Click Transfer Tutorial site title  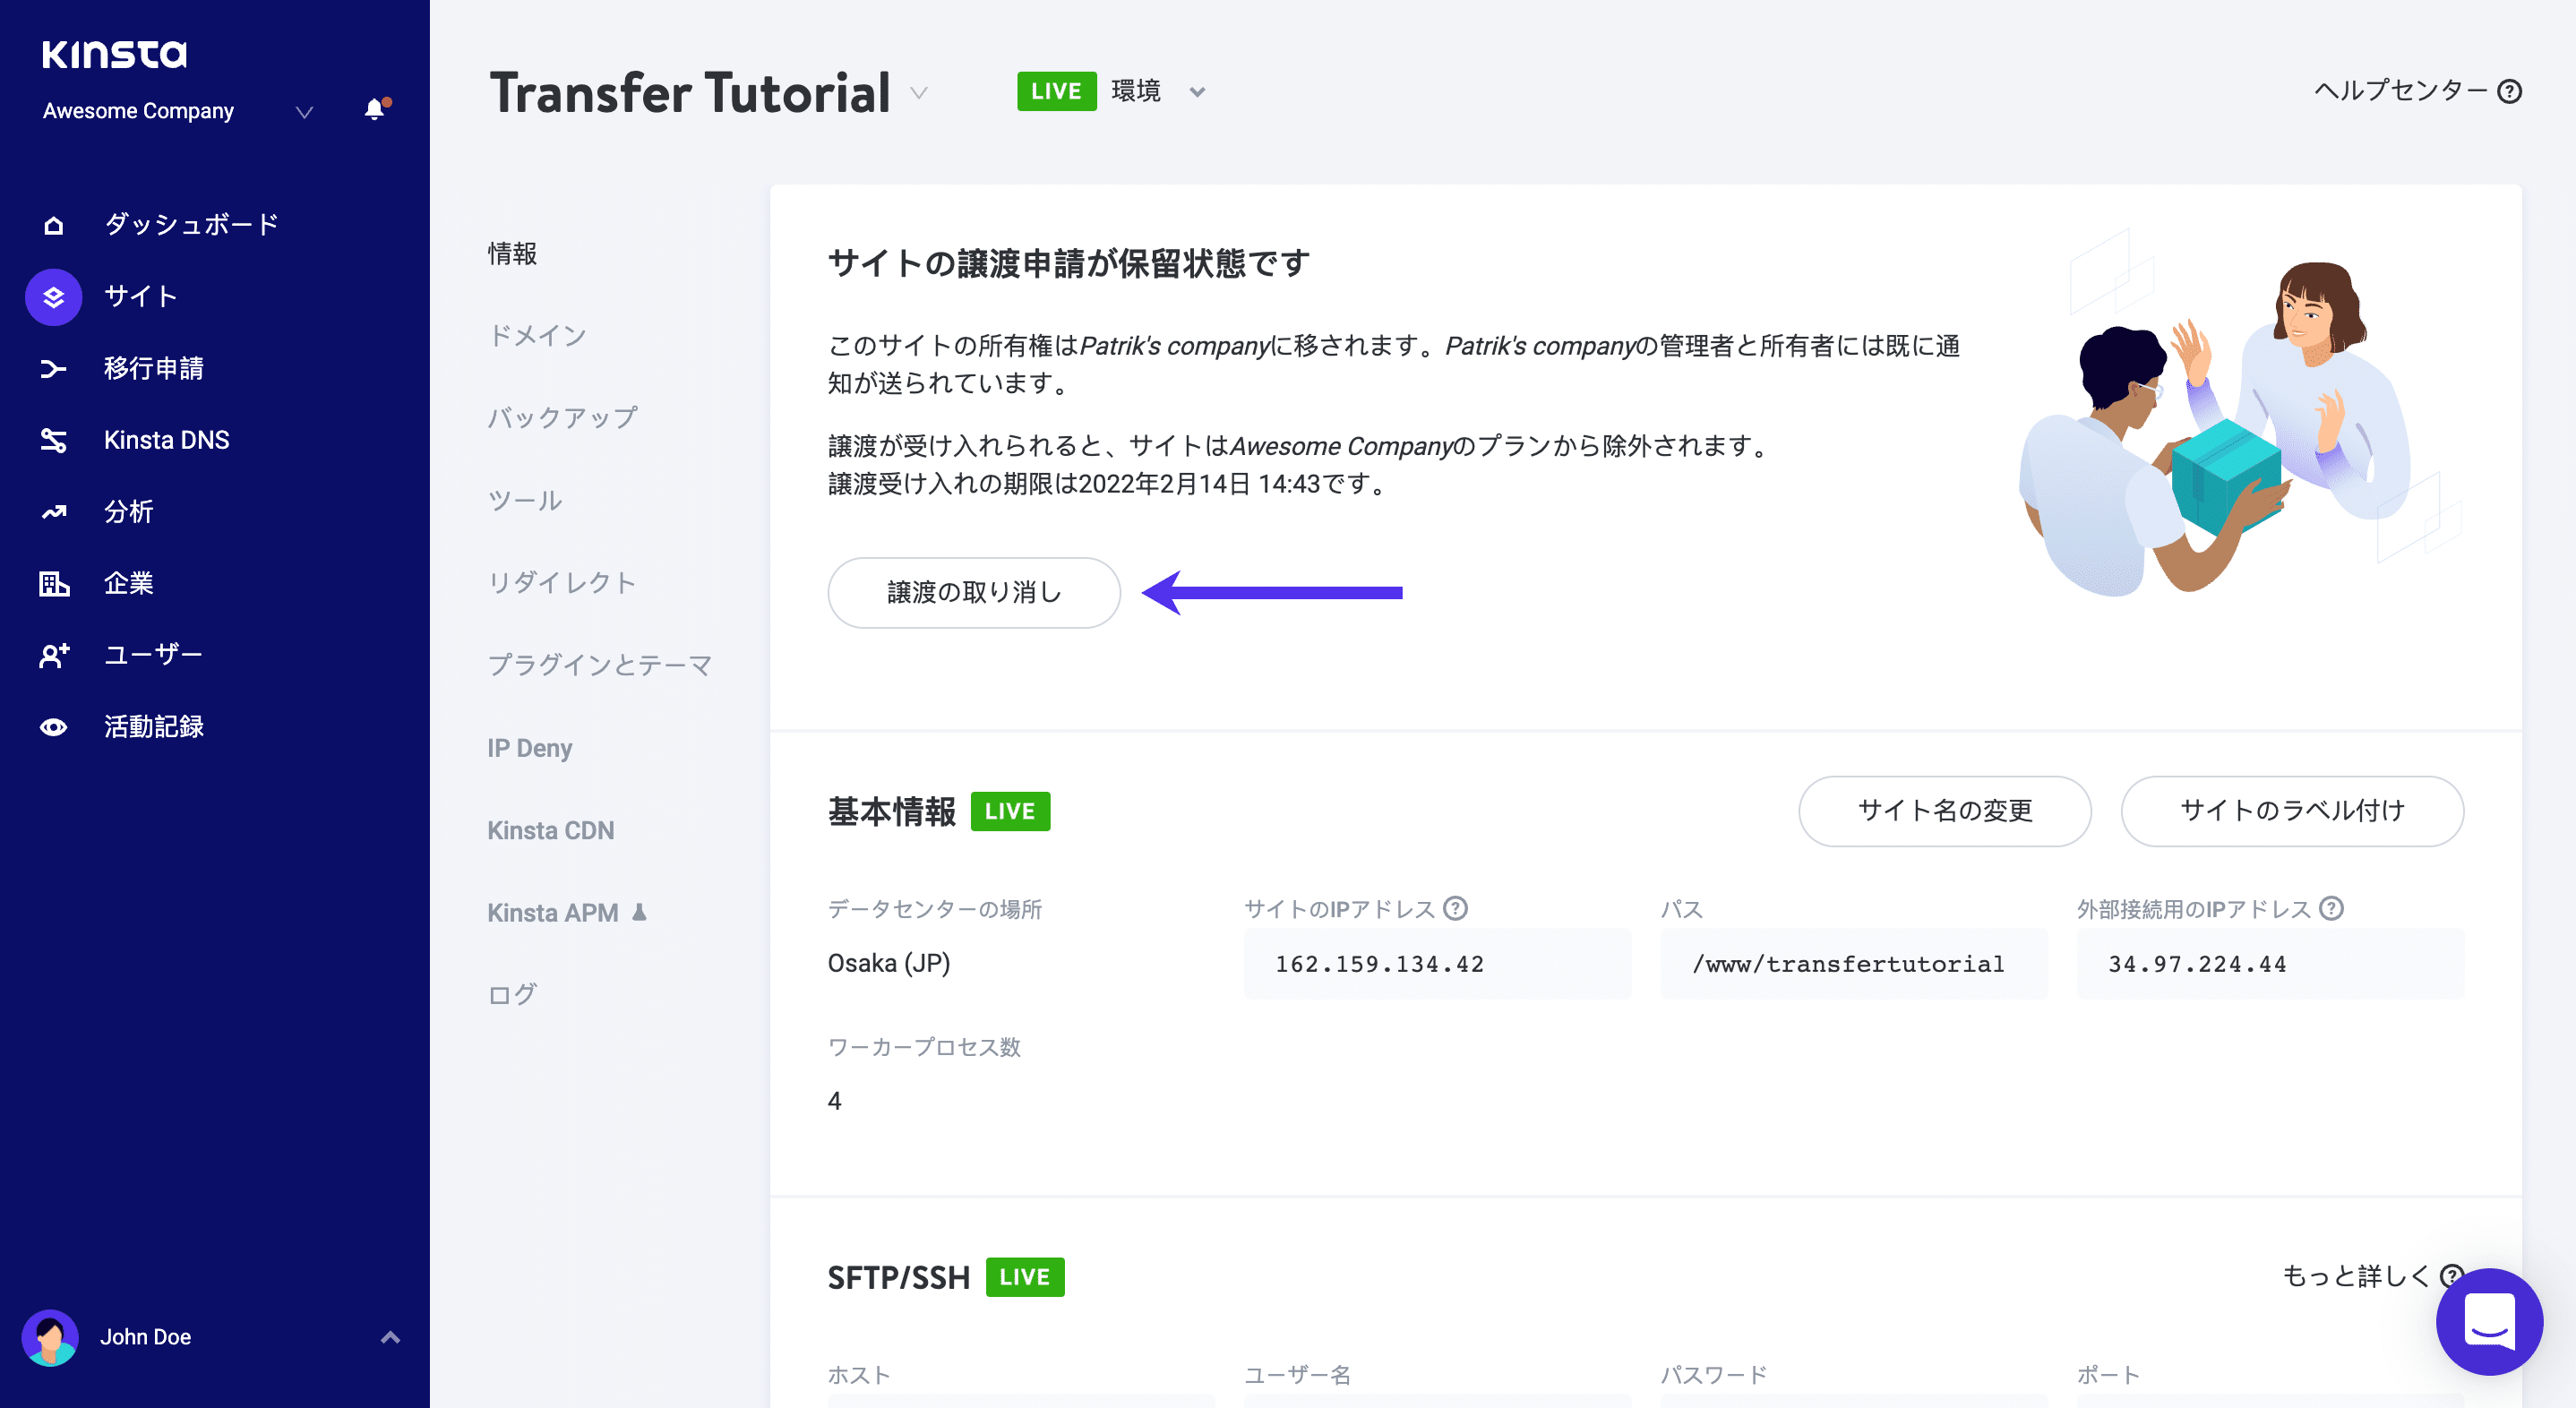tap(690, 93)
